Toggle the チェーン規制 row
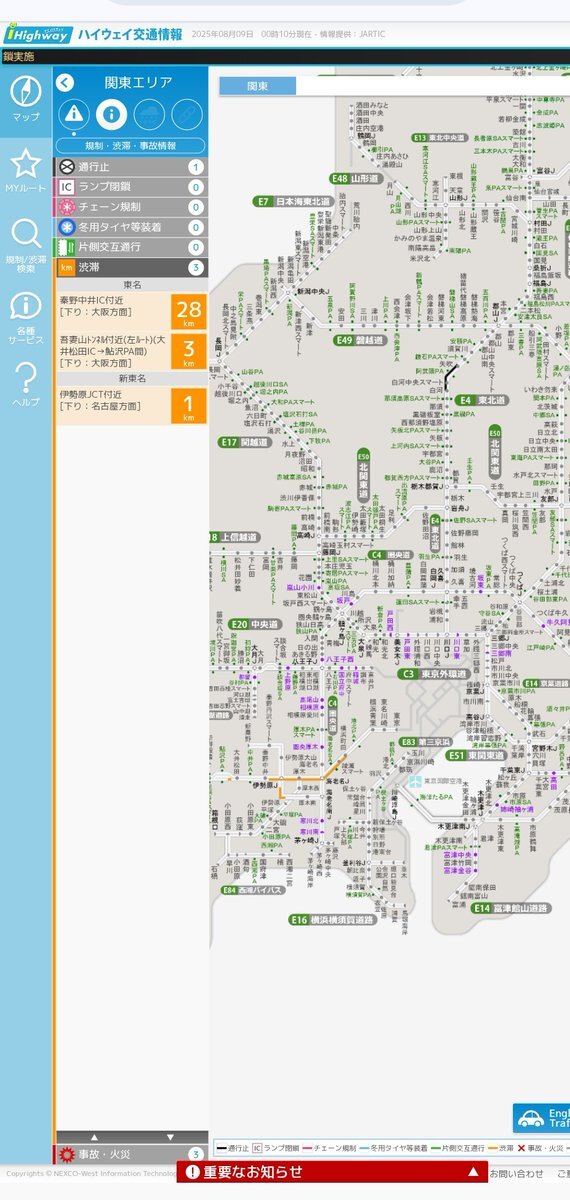 131,207
